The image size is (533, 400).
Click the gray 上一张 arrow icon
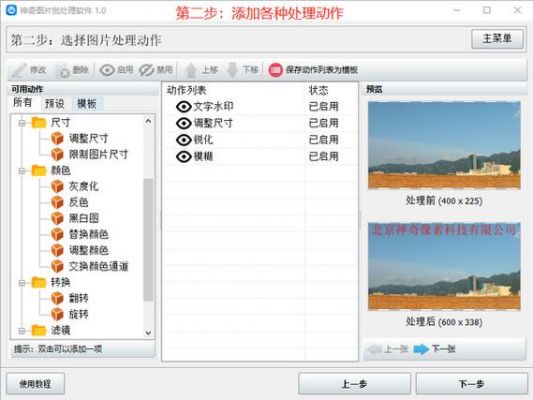[x=375, y=349]
